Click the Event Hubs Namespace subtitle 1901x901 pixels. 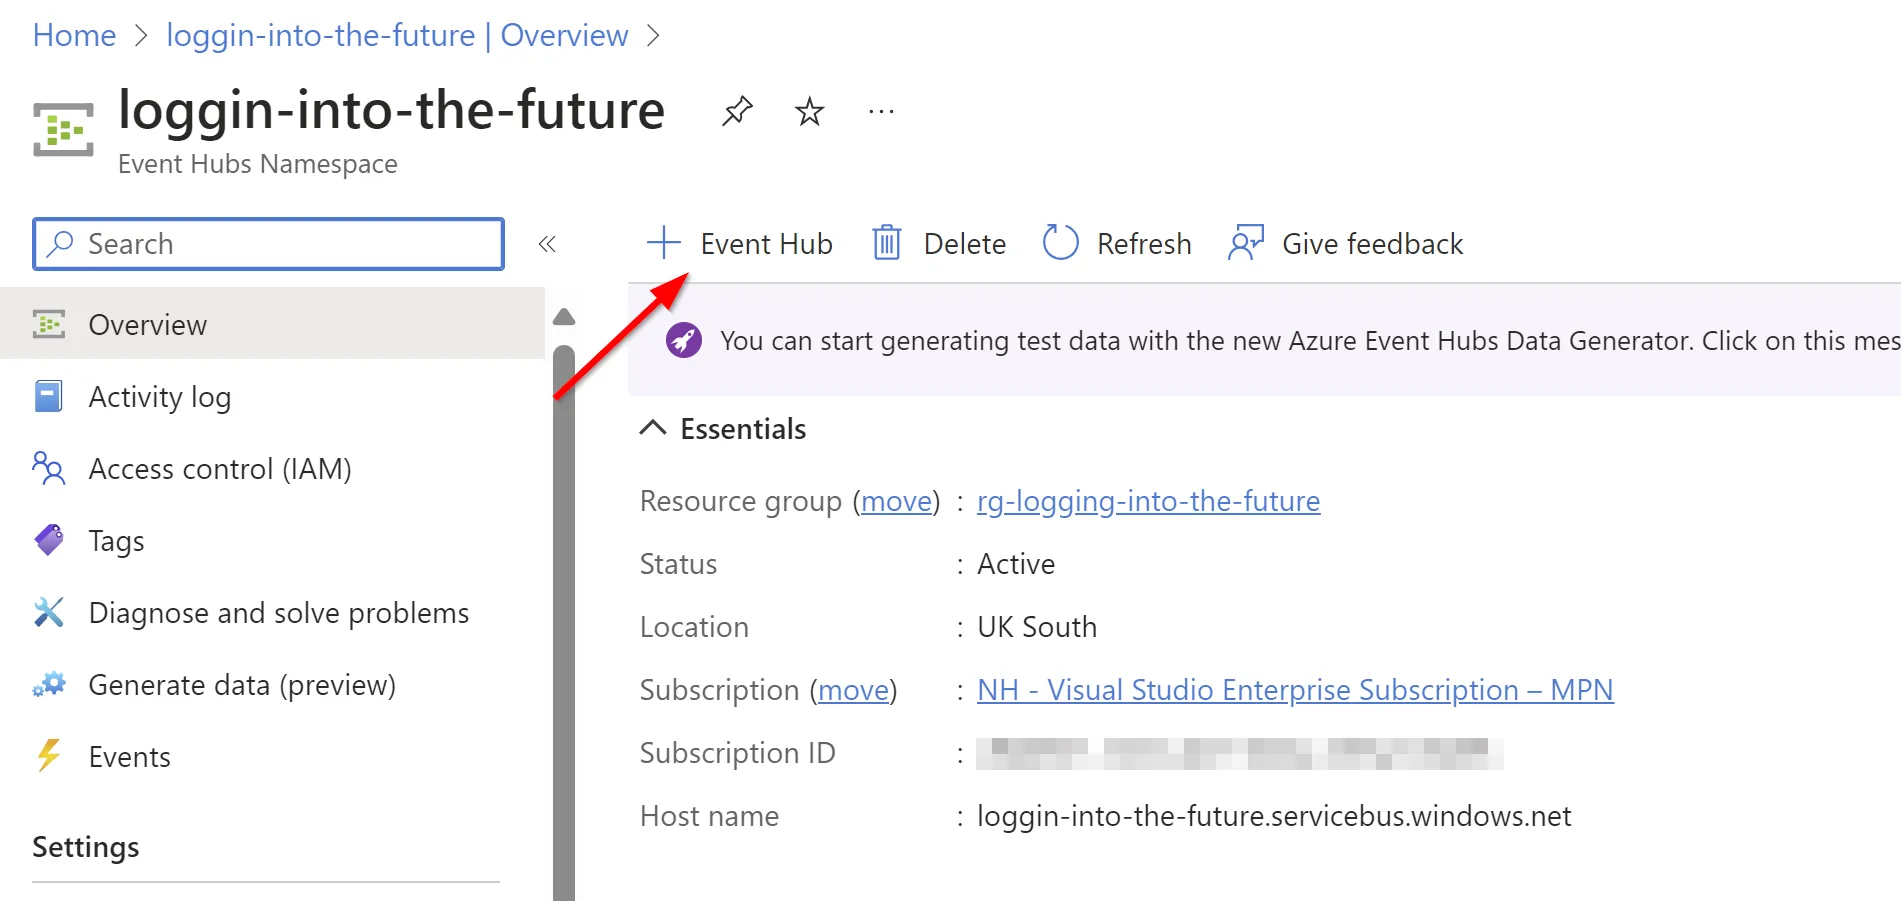258,164
